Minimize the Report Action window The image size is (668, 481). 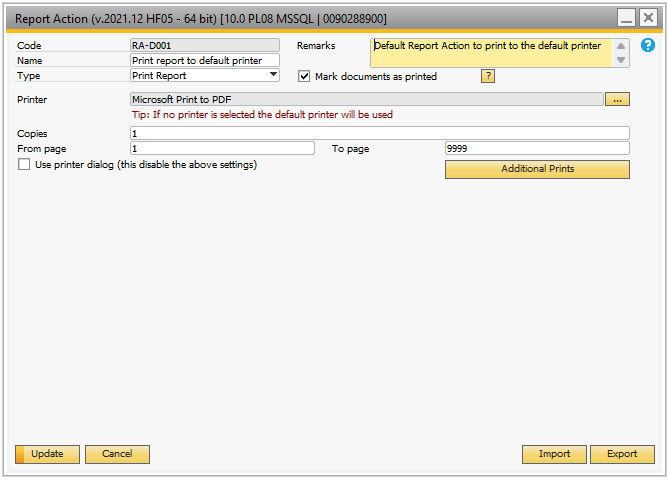coord(626,18)
